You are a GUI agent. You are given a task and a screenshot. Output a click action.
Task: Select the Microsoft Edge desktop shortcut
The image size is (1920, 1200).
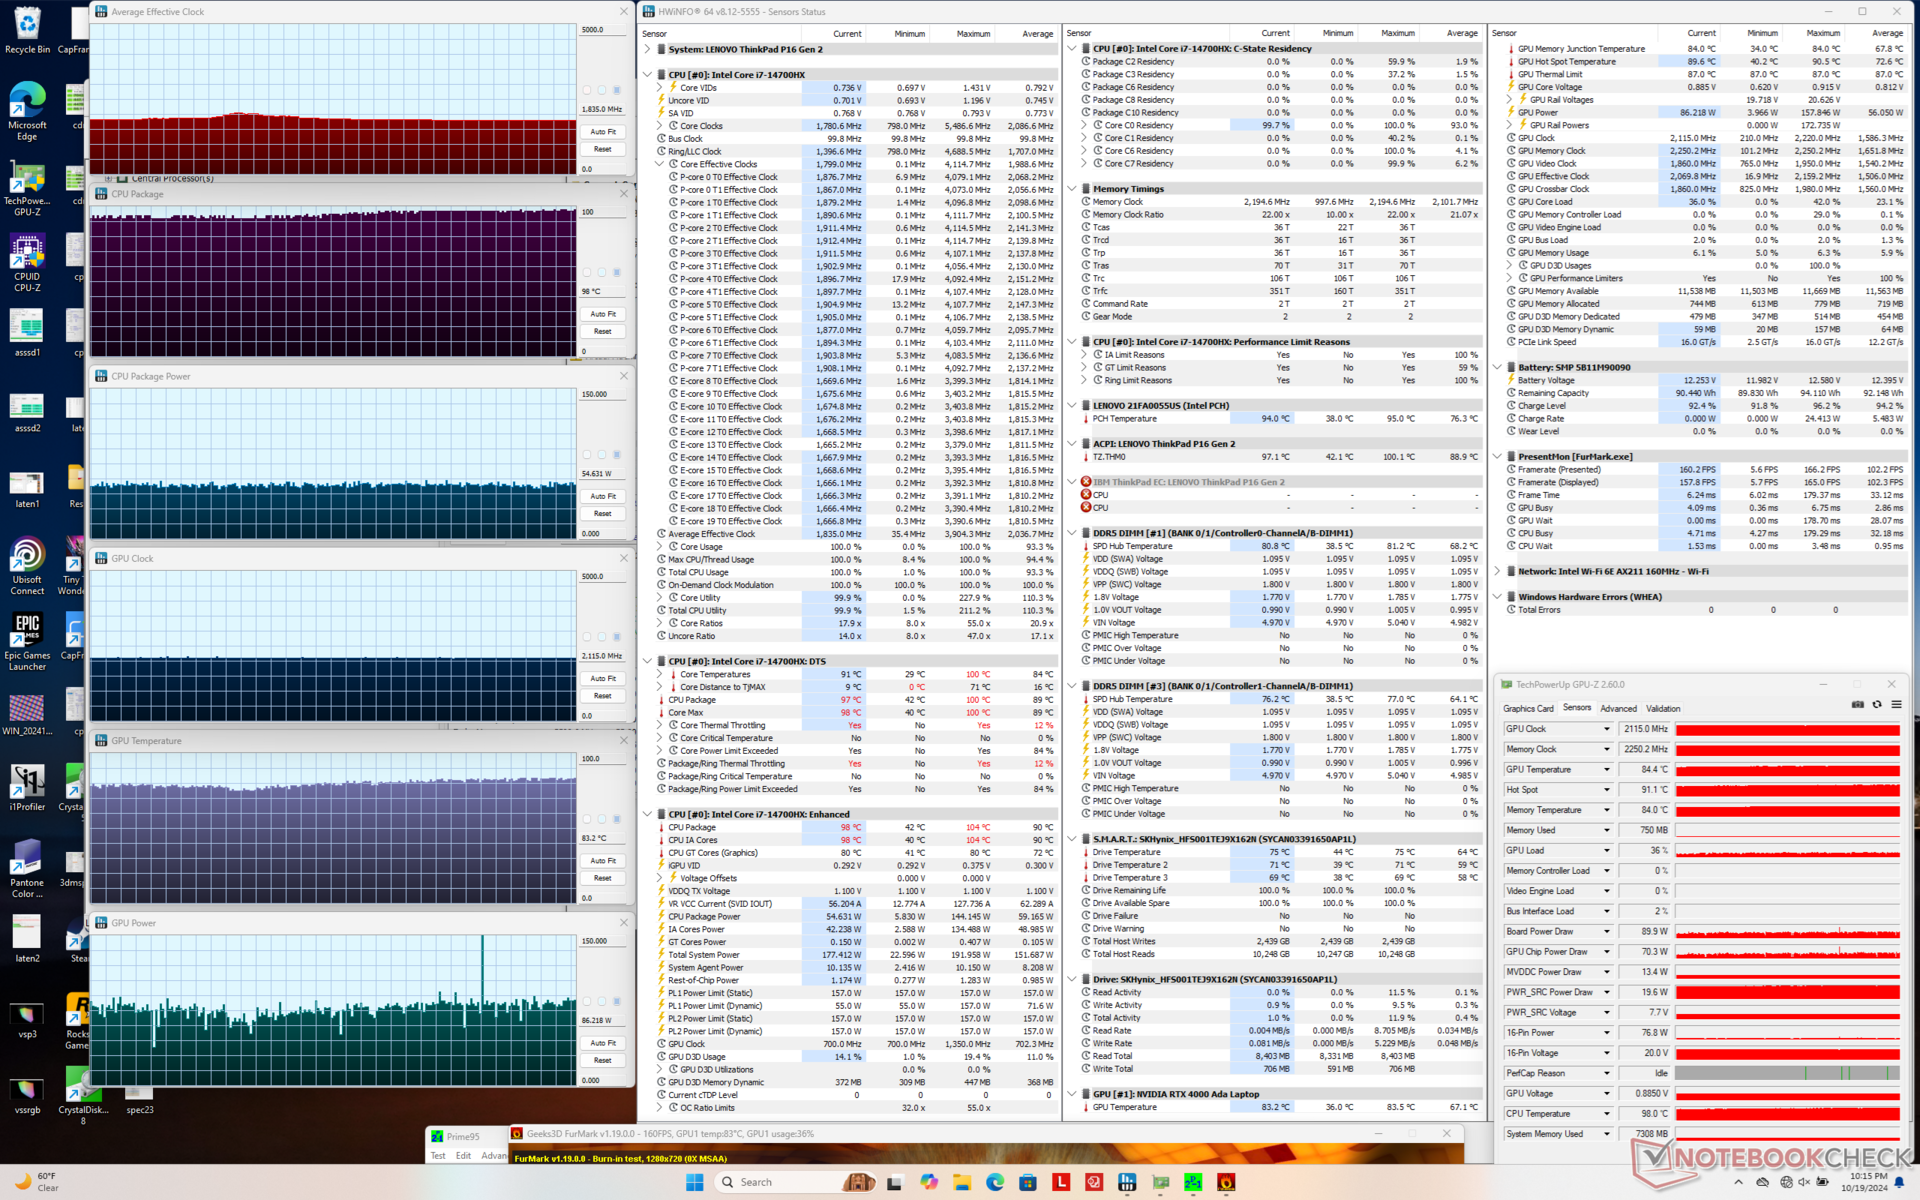coord(27,112)
